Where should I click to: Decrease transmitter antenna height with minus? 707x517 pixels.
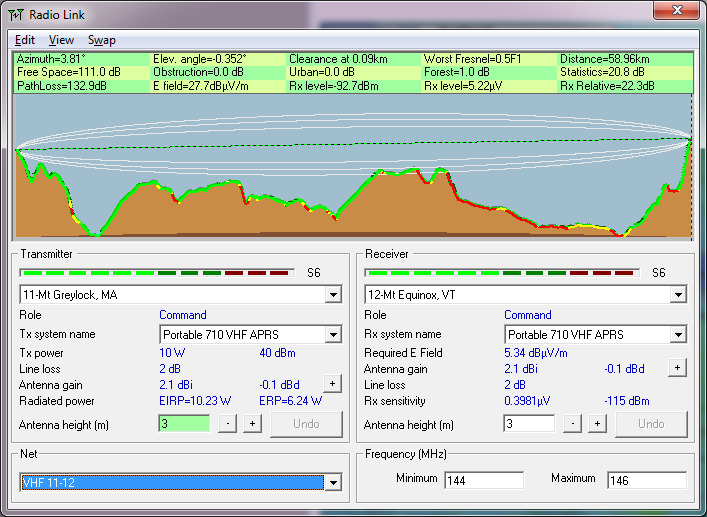coord(228,424)
